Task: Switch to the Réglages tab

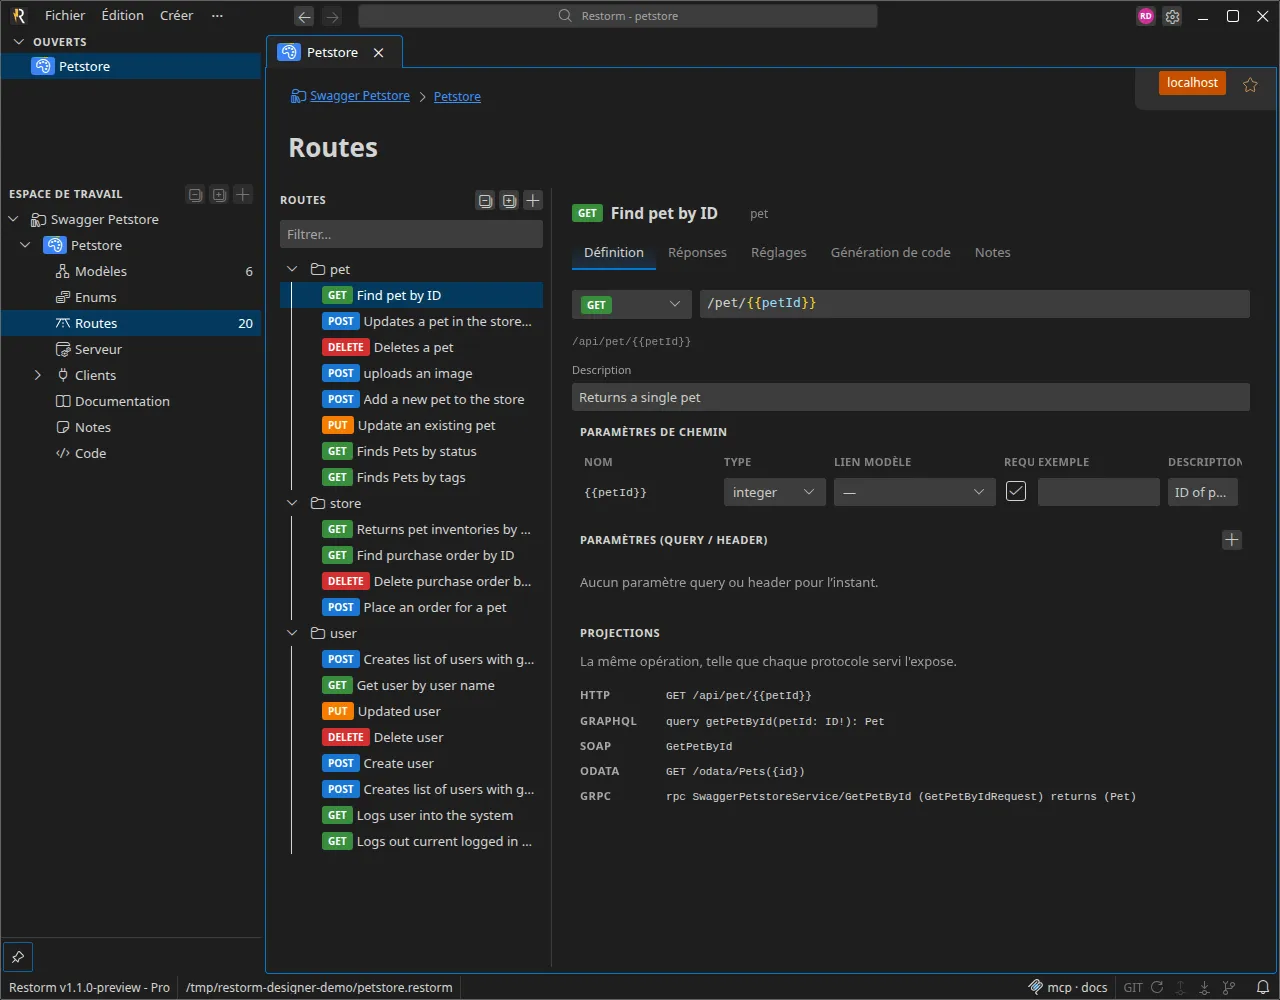Action: tap(779, 253)
